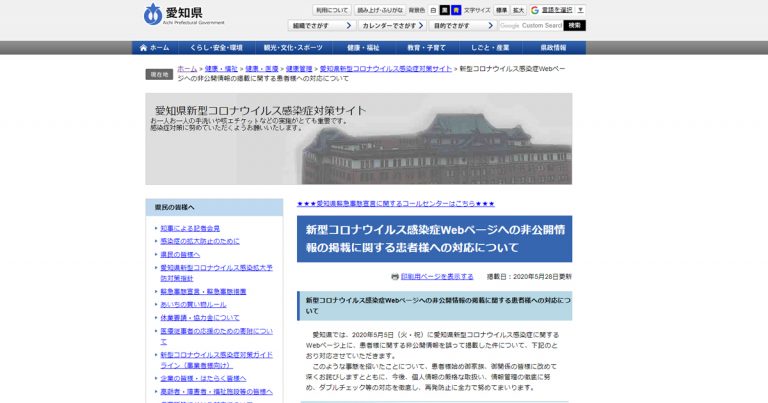The width and height of the screenshot is (768, 403).
Task: Click breadcrumb link ホーム
Action: coord(187,69)
